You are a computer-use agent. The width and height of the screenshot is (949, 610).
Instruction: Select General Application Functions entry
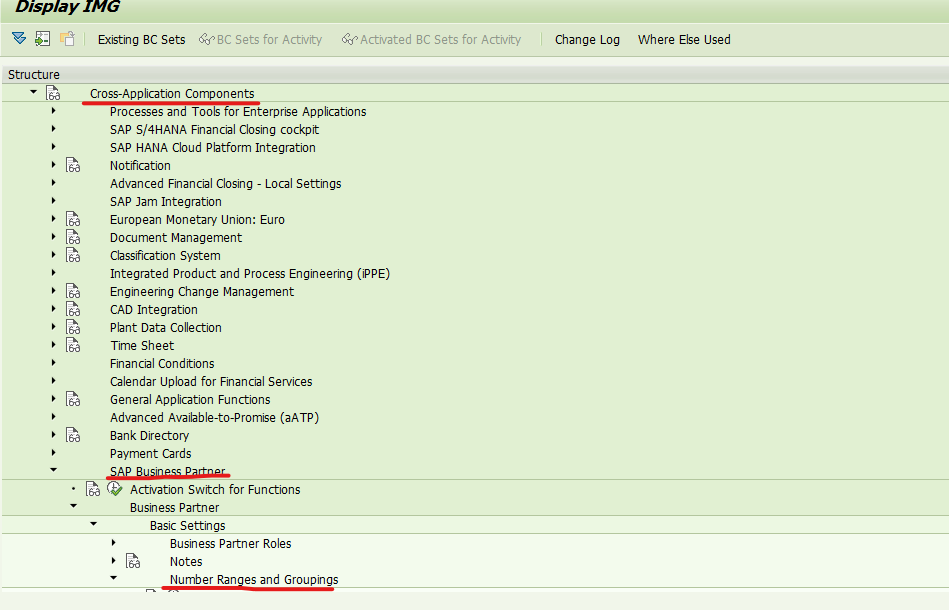(190, 399)
